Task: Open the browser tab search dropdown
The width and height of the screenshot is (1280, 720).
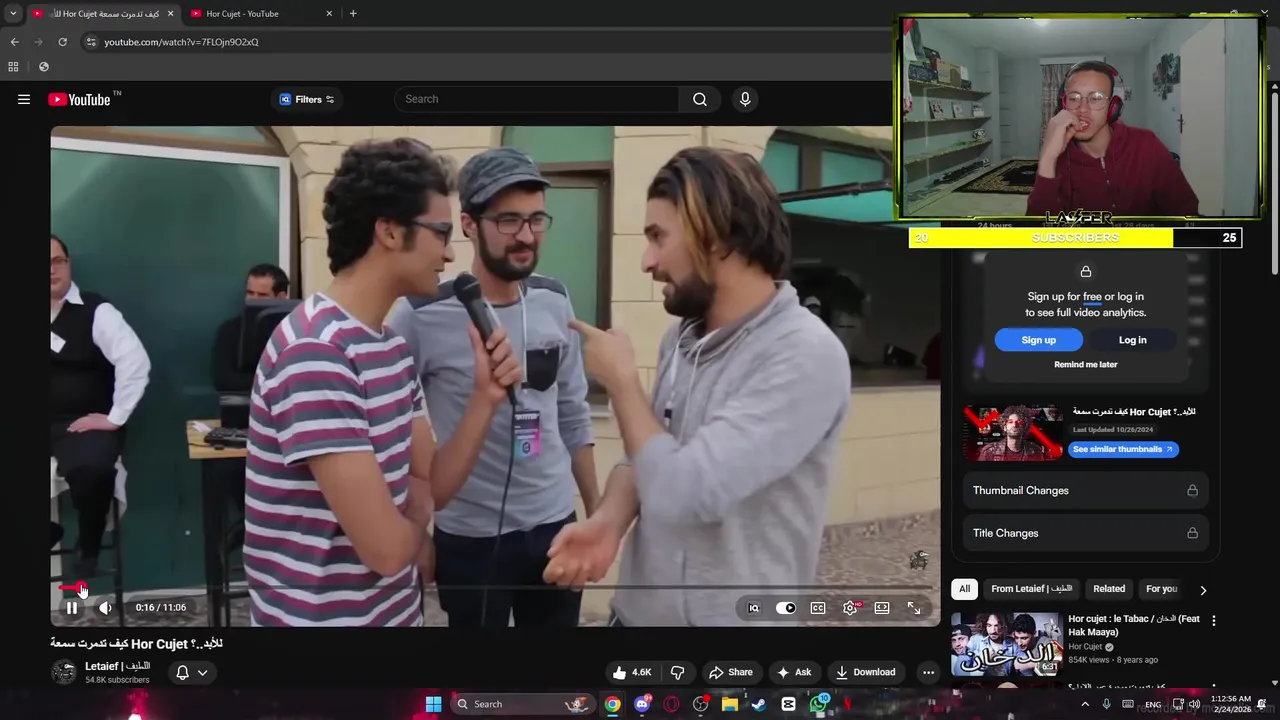Action: pos(13,13)
